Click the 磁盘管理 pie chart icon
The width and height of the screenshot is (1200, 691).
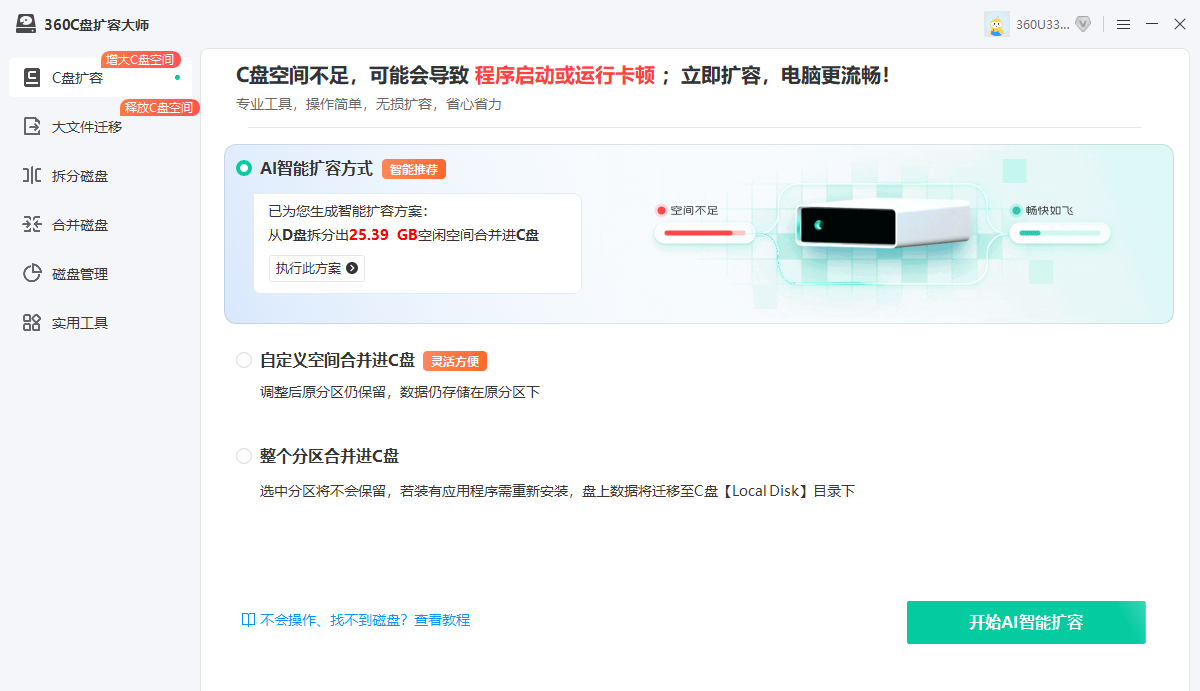point(32,274)
